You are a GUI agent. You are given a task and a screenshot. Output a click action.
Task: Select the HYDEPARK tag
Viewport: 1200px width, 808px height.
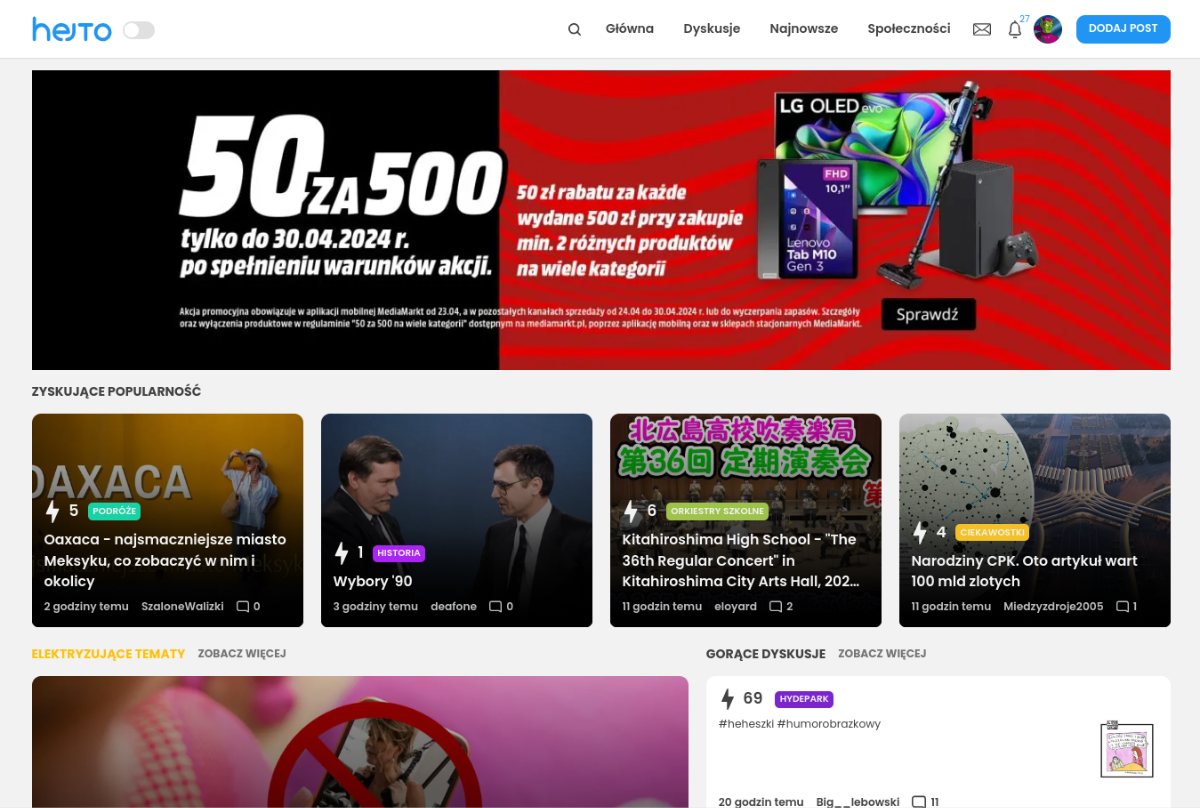[804, 699]
